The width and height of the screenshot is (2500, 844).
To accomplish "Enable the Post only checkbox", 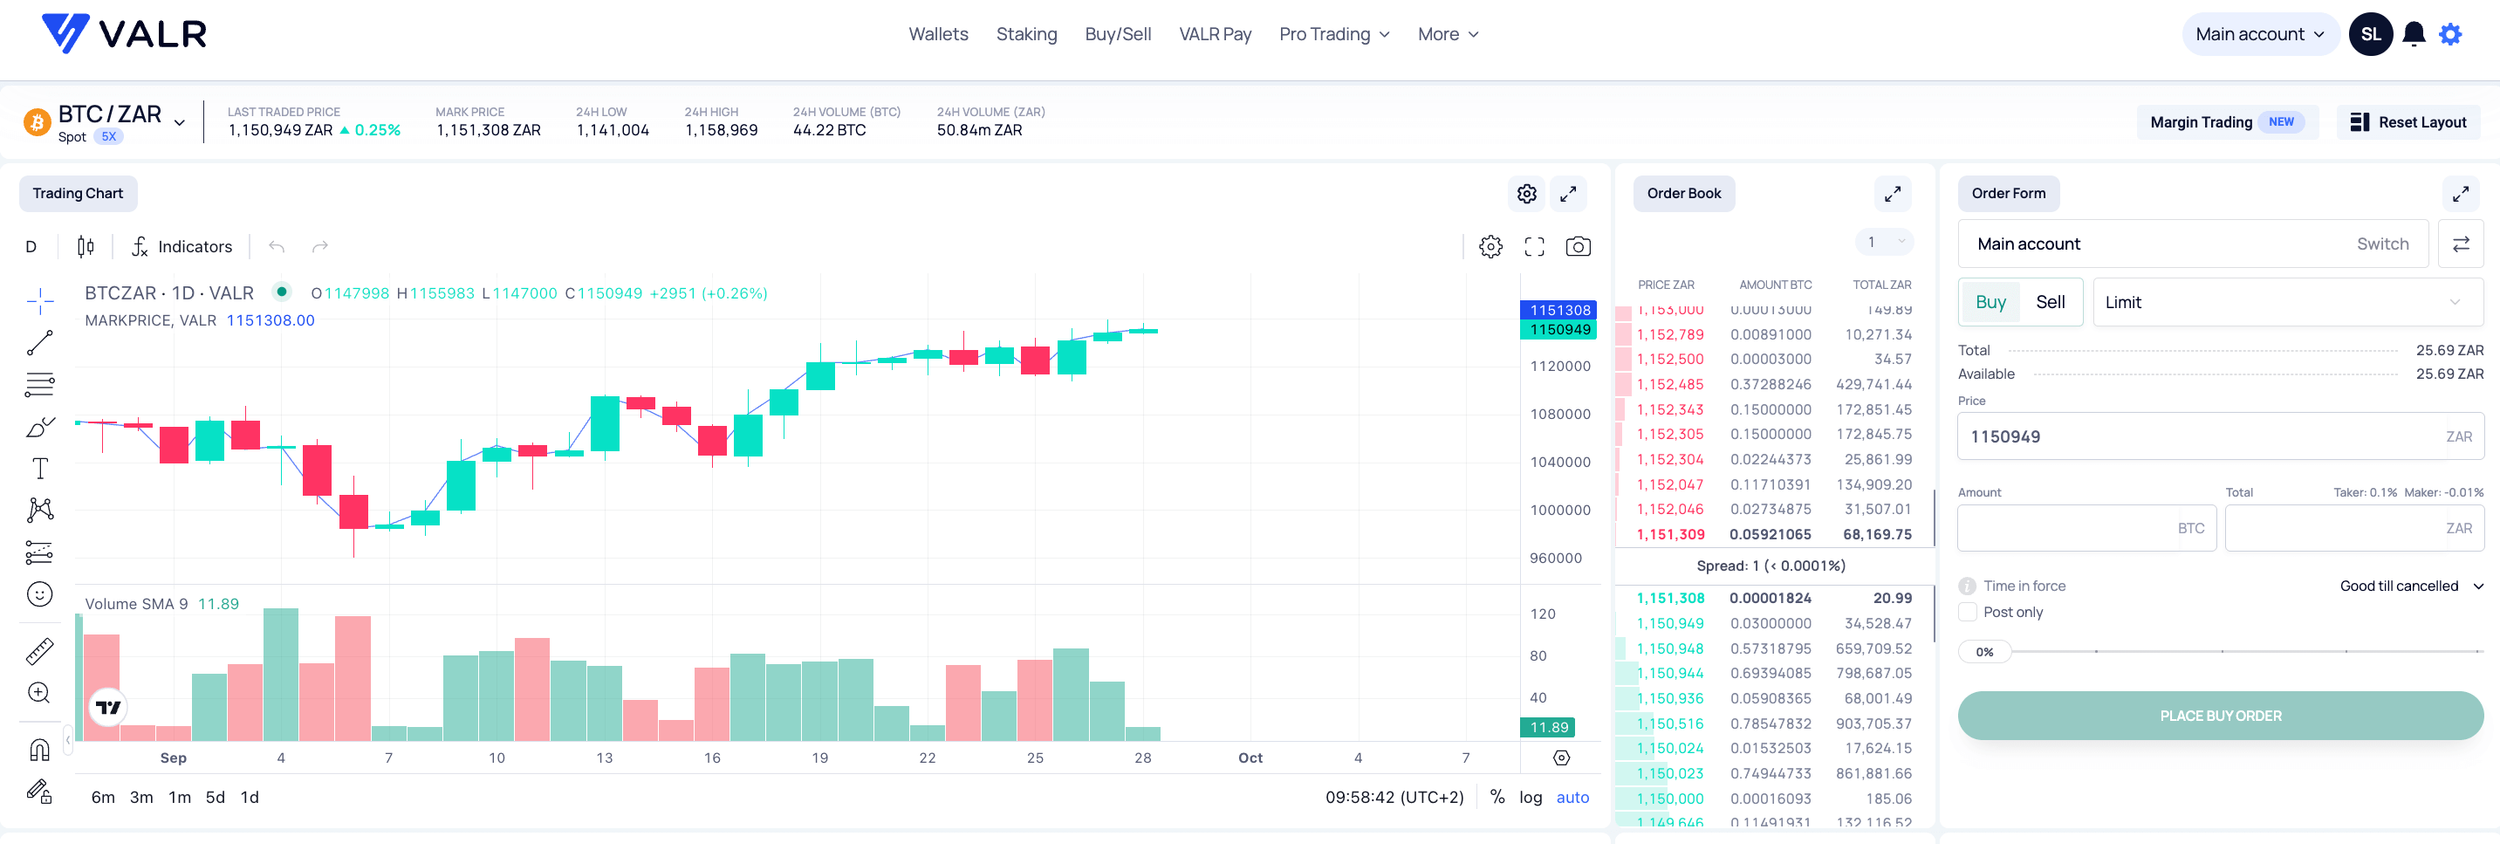I will (1967, 612).
